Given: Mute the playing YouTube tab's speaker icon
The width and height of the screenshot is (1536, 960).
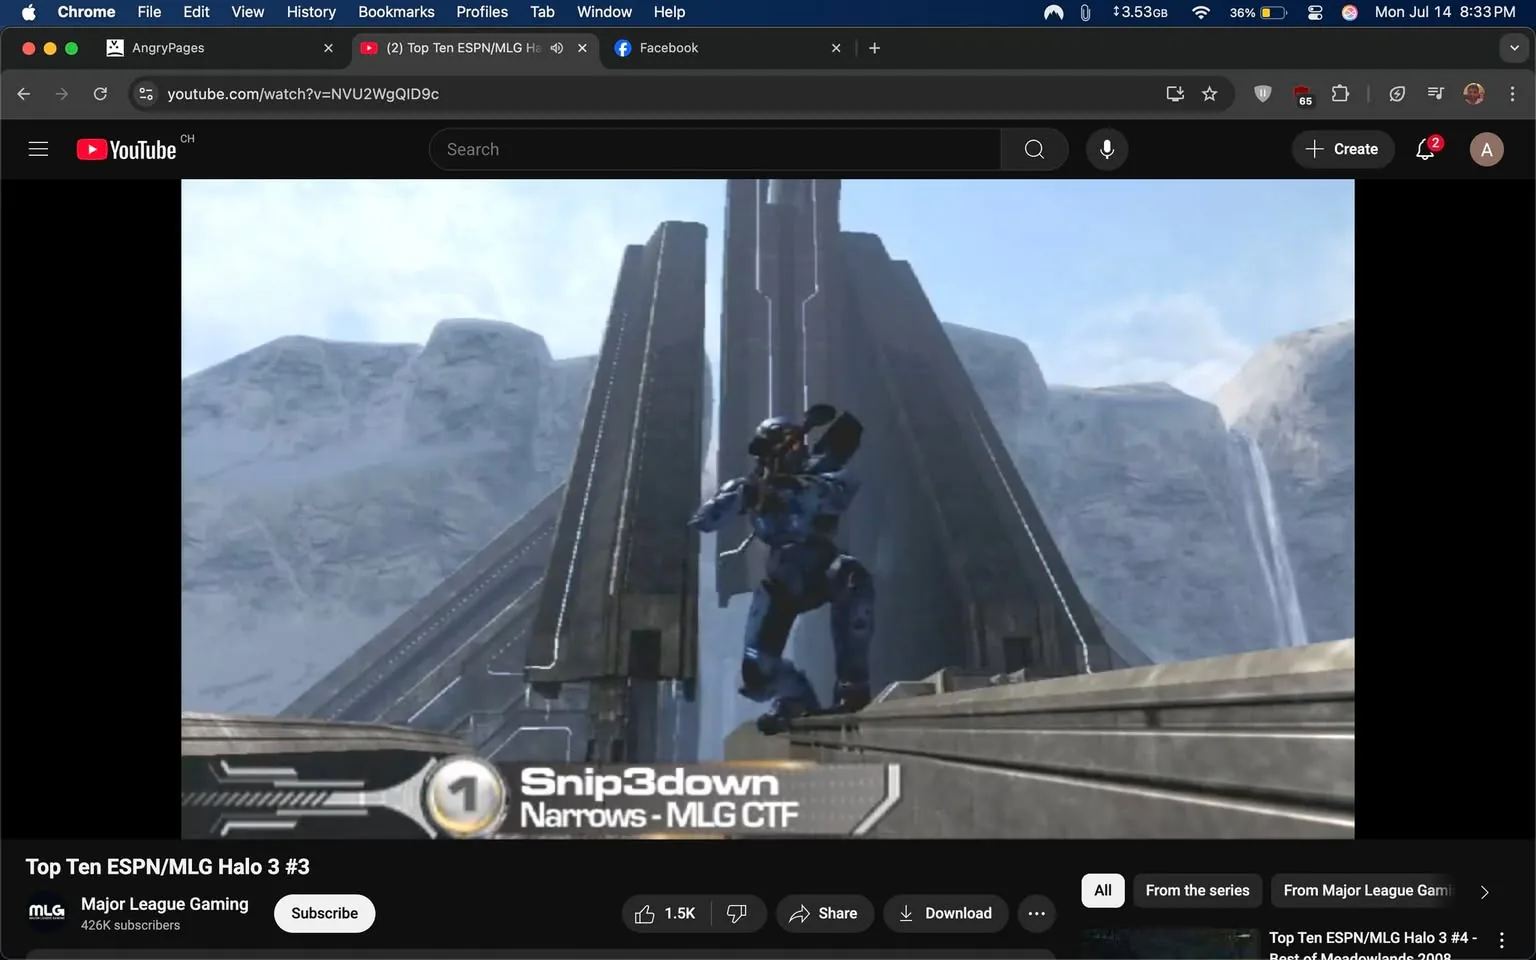Looking at the screenshot, I should pos(556,47).
